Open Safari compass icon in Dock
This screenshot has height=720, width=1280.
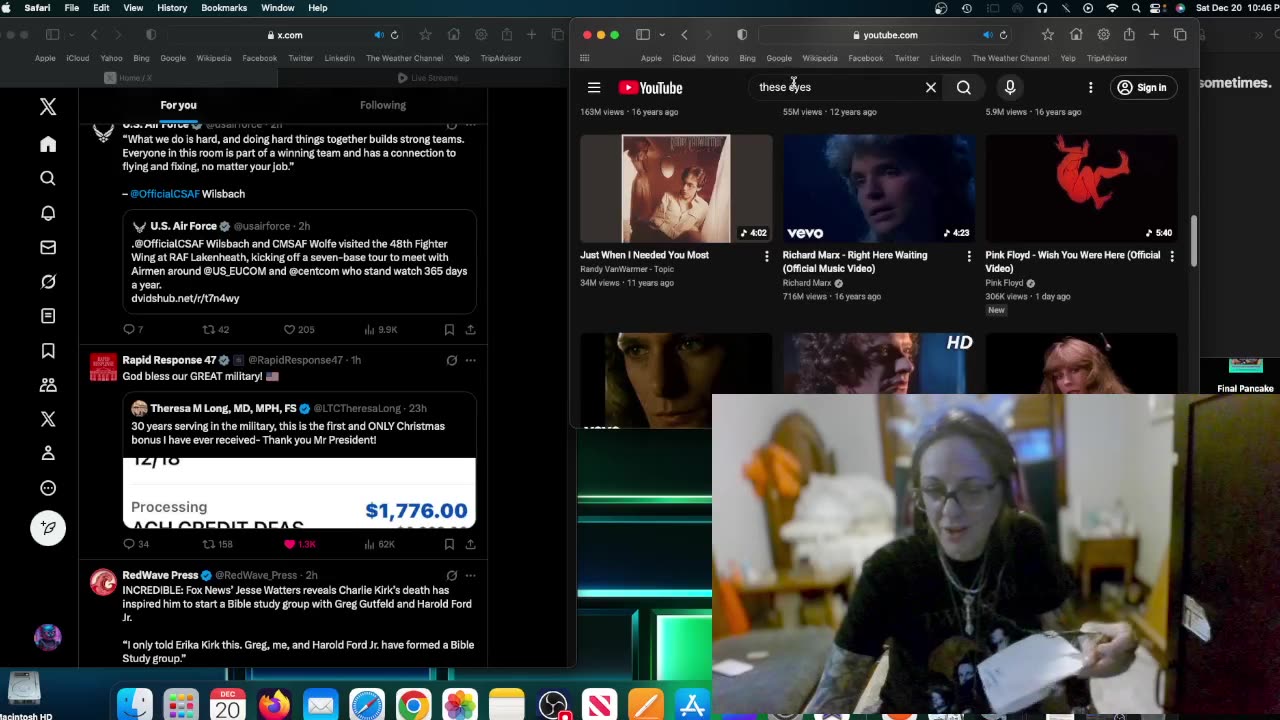click(x=367, y=705)
